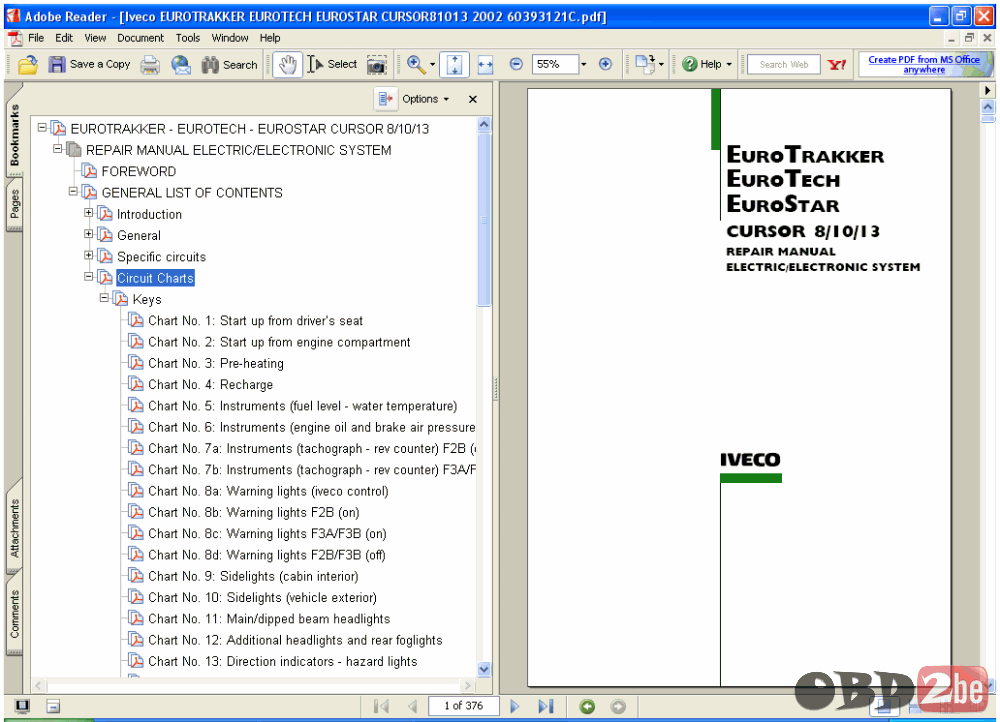This screenshot has height=722, width=1000.
Task: Click the zoom out minus button
Action: coord(516,64)
